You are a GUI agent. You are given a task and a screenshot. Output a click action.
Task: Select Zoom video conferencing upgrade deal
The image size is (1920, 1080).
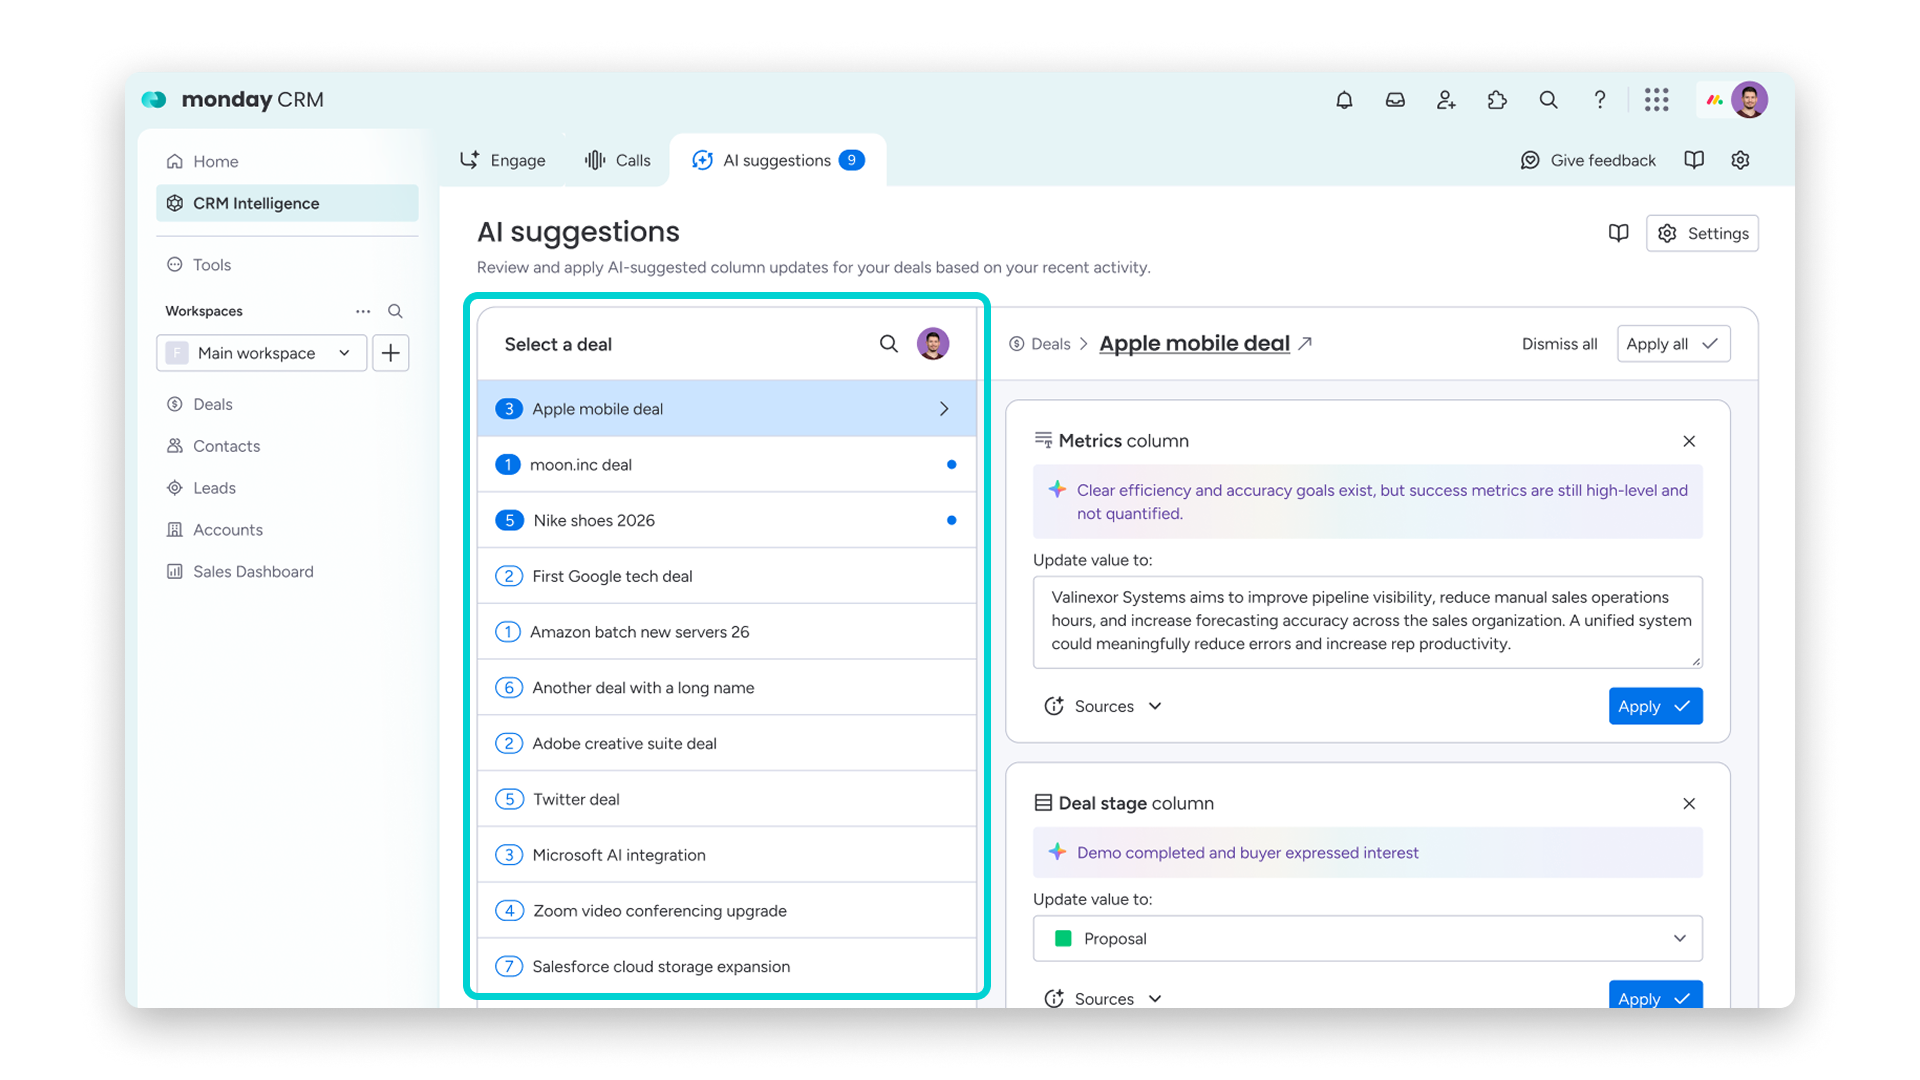(727, 911)
